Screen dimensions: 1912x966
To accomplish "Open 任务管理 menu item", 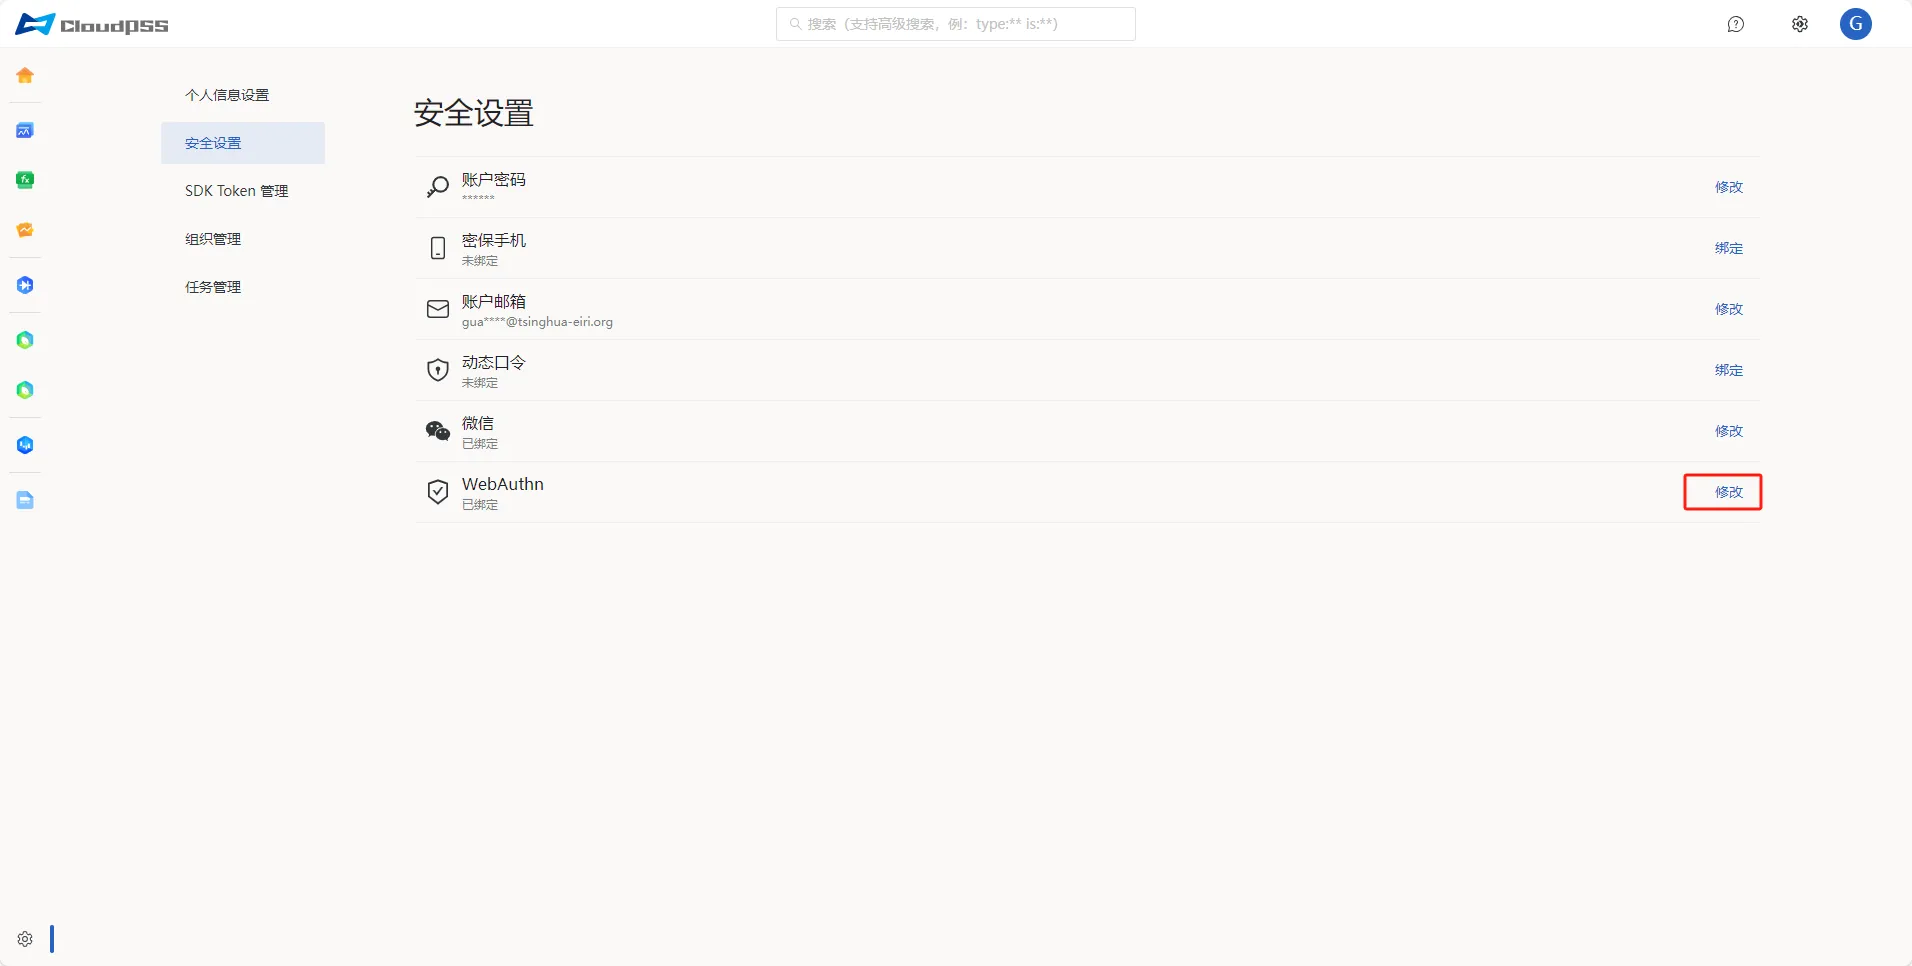I will [x=243, y=287].
